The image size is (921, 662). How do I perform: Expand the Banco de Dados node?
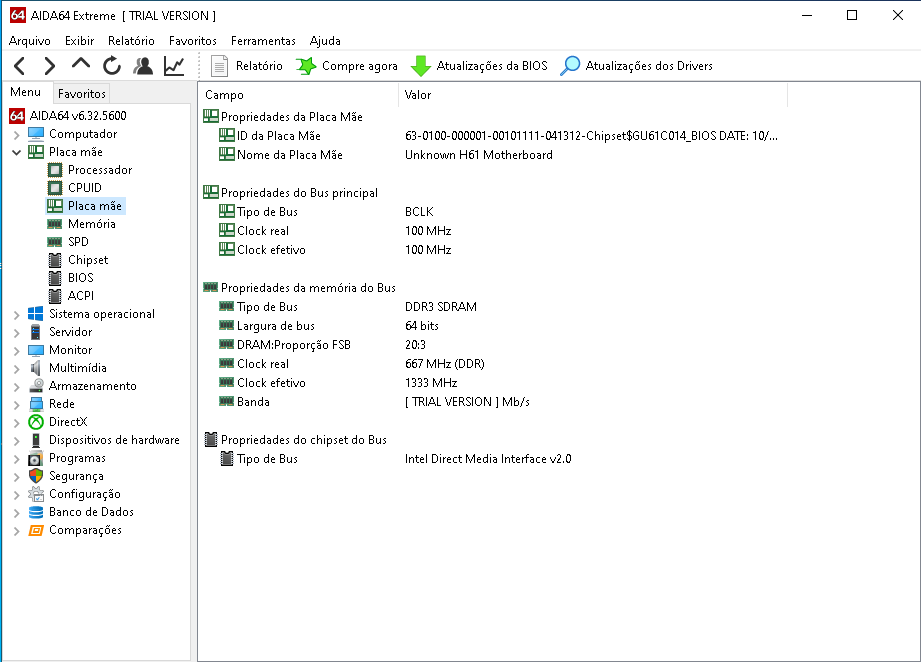pyautogui.click(x=16, y=513)
